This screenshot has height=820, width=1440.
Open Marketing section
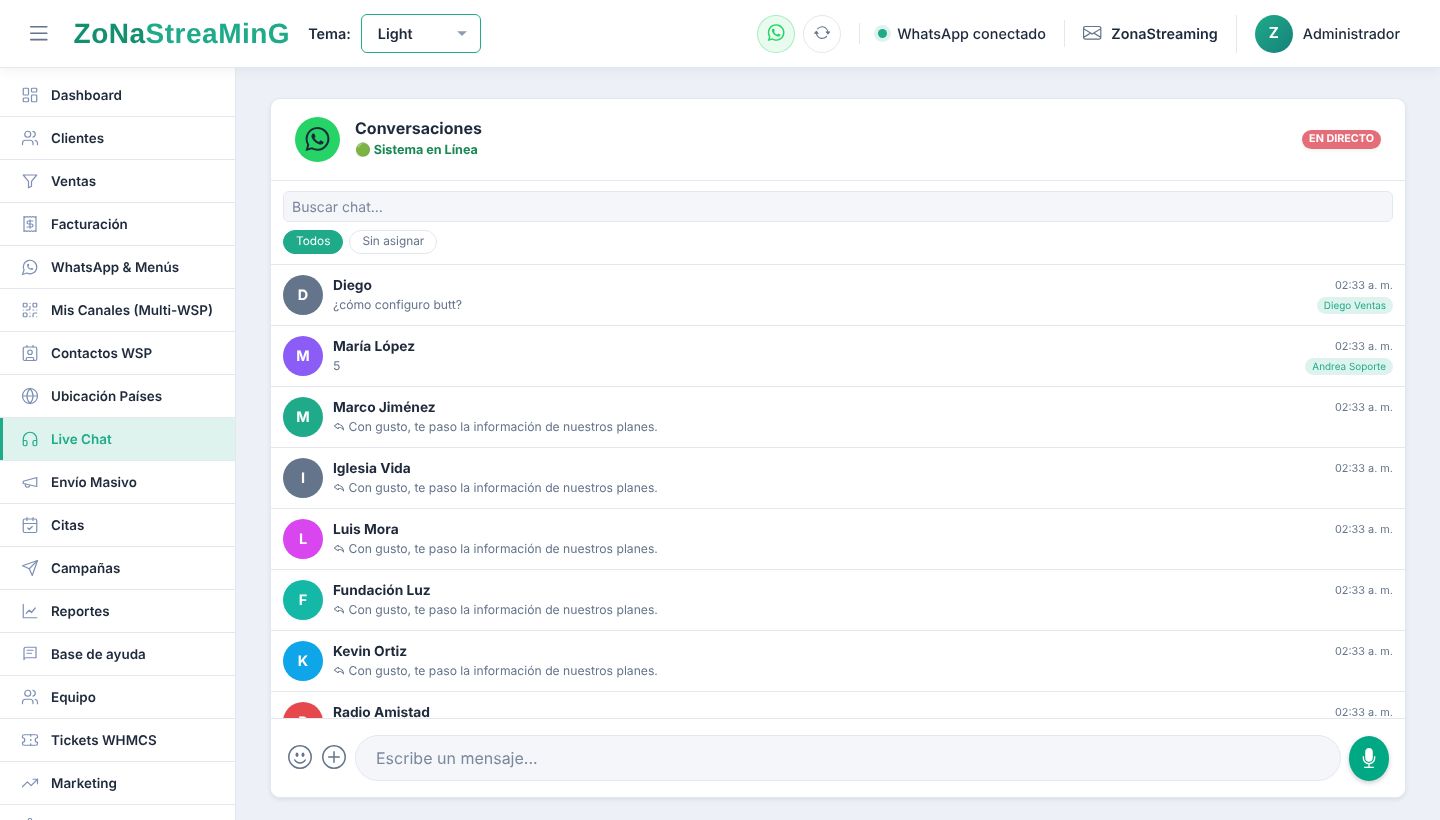click(118, 783)
